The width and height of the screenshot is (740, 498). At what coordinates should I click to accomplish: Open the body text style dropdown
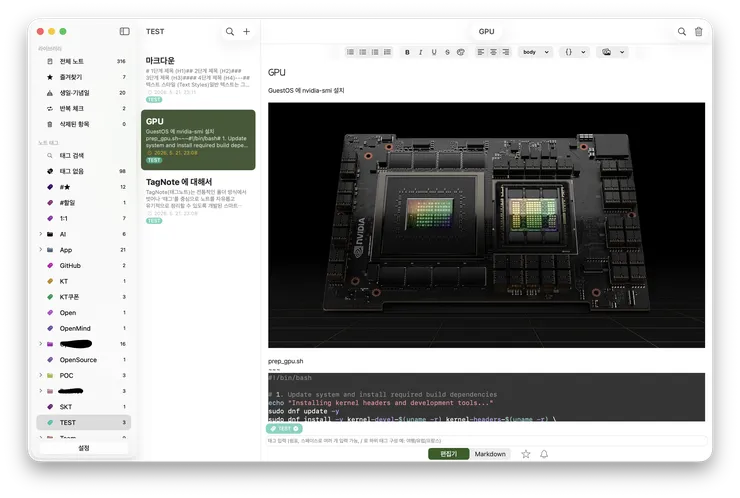click(535, 52)
